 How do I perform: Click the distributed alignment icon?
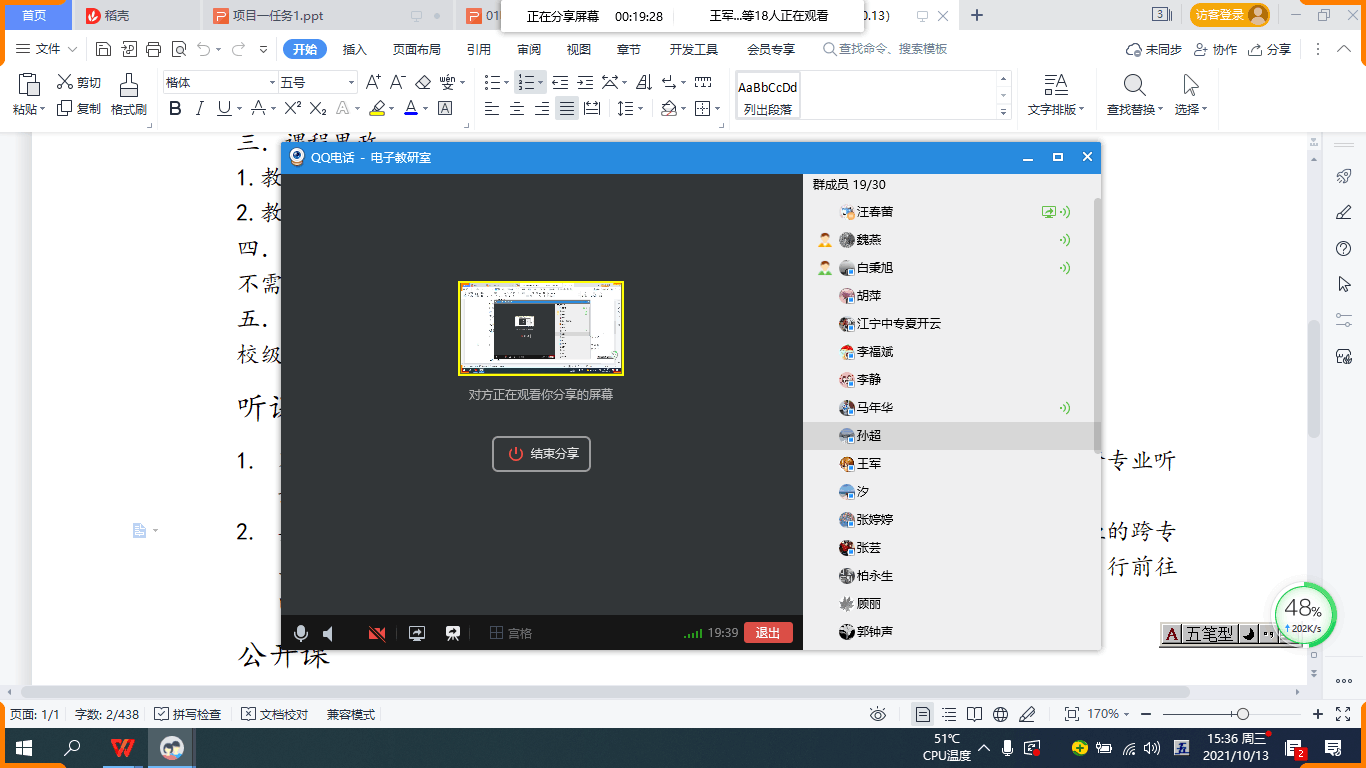592,108
